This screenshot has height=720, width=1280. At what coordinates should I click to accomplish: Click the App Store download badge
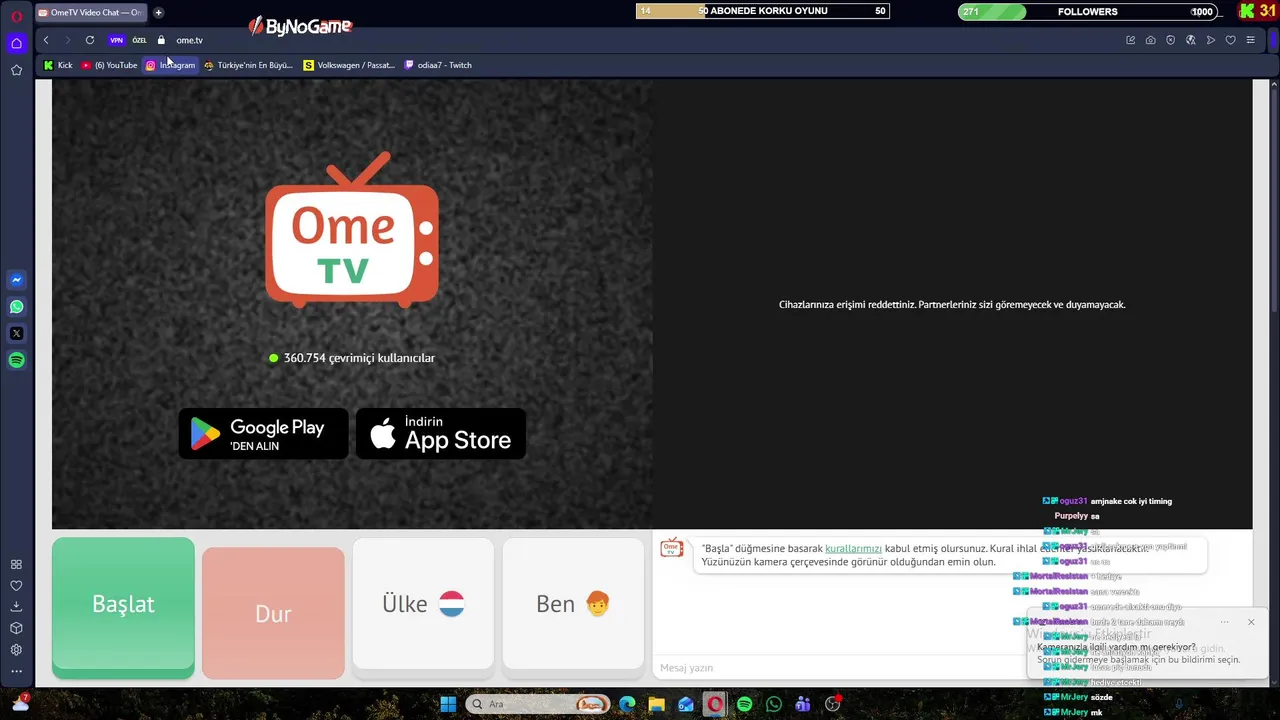click(x=441, y=434)
